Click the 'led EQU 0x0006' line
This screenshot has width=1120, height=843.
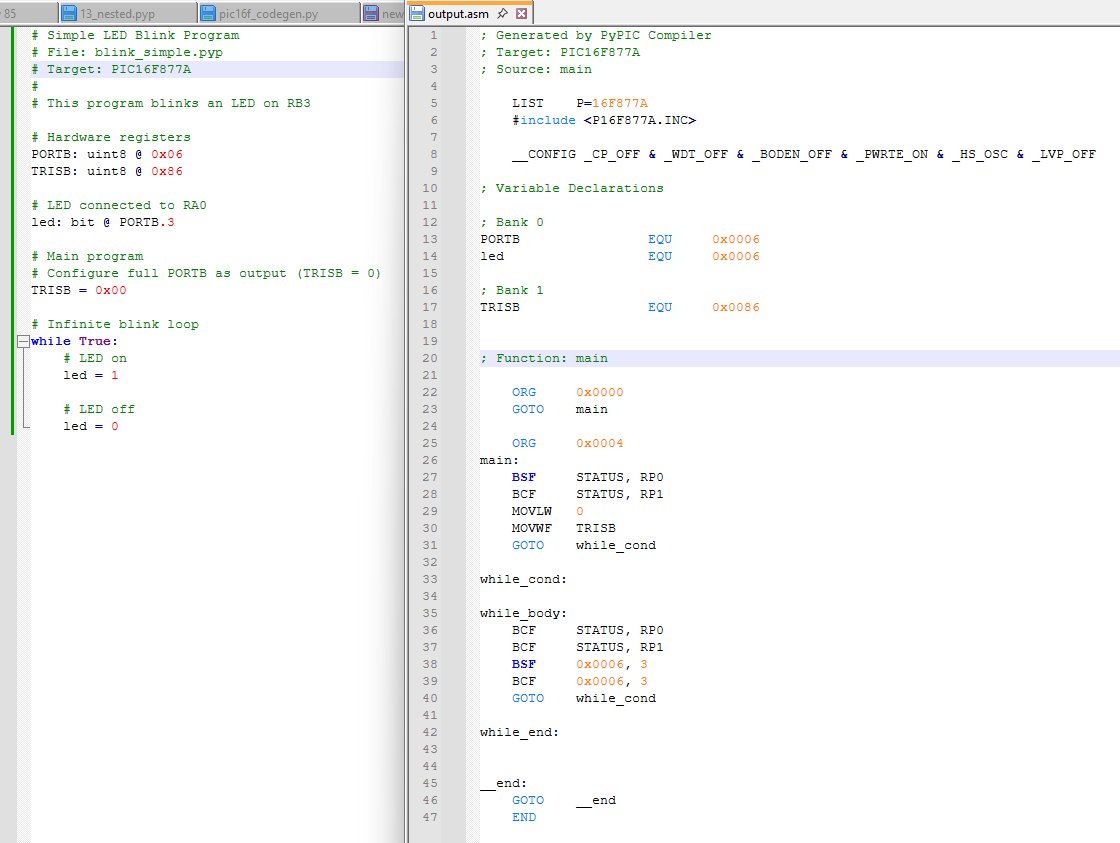[x=619, y=256]
